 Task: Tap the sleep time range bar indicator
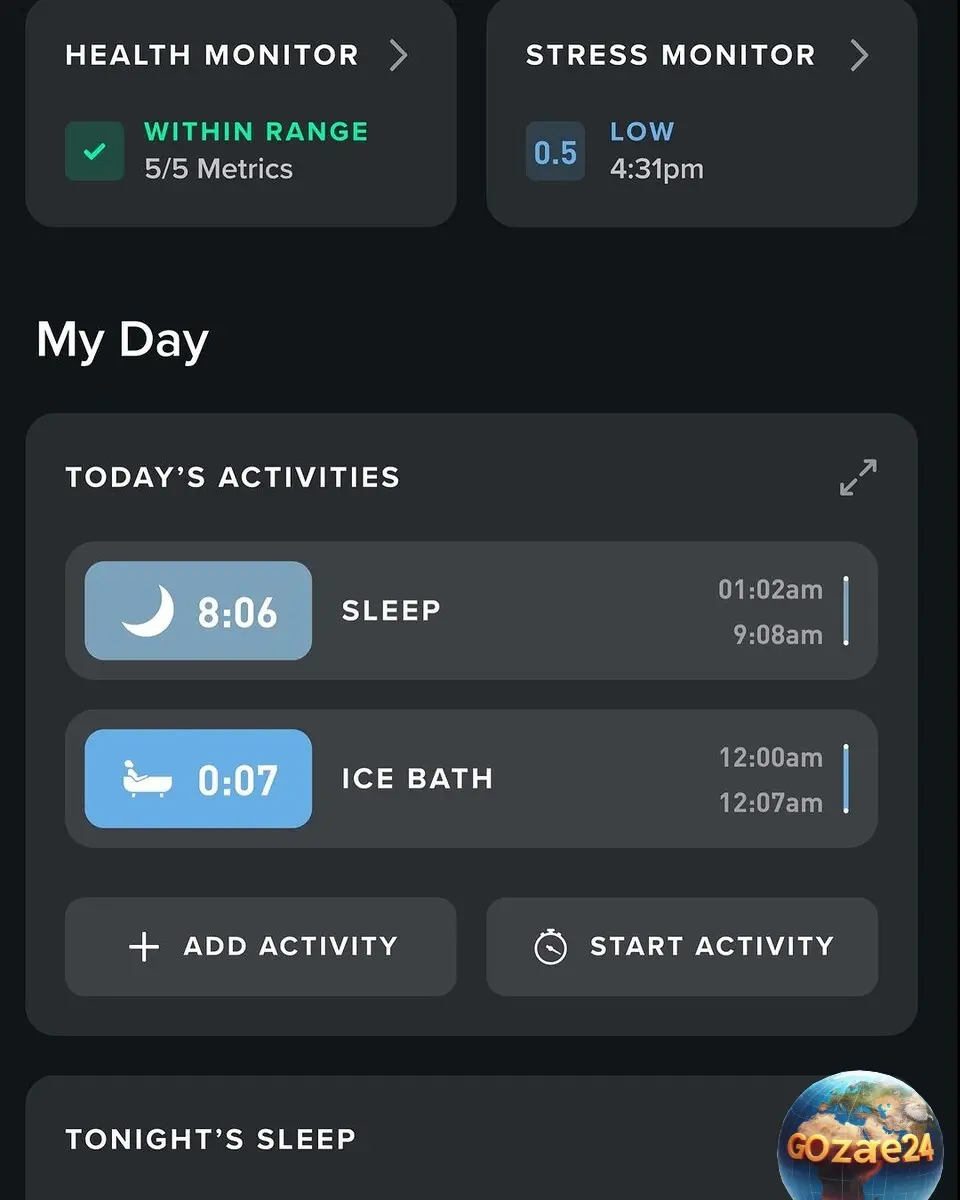coord(846,611)
